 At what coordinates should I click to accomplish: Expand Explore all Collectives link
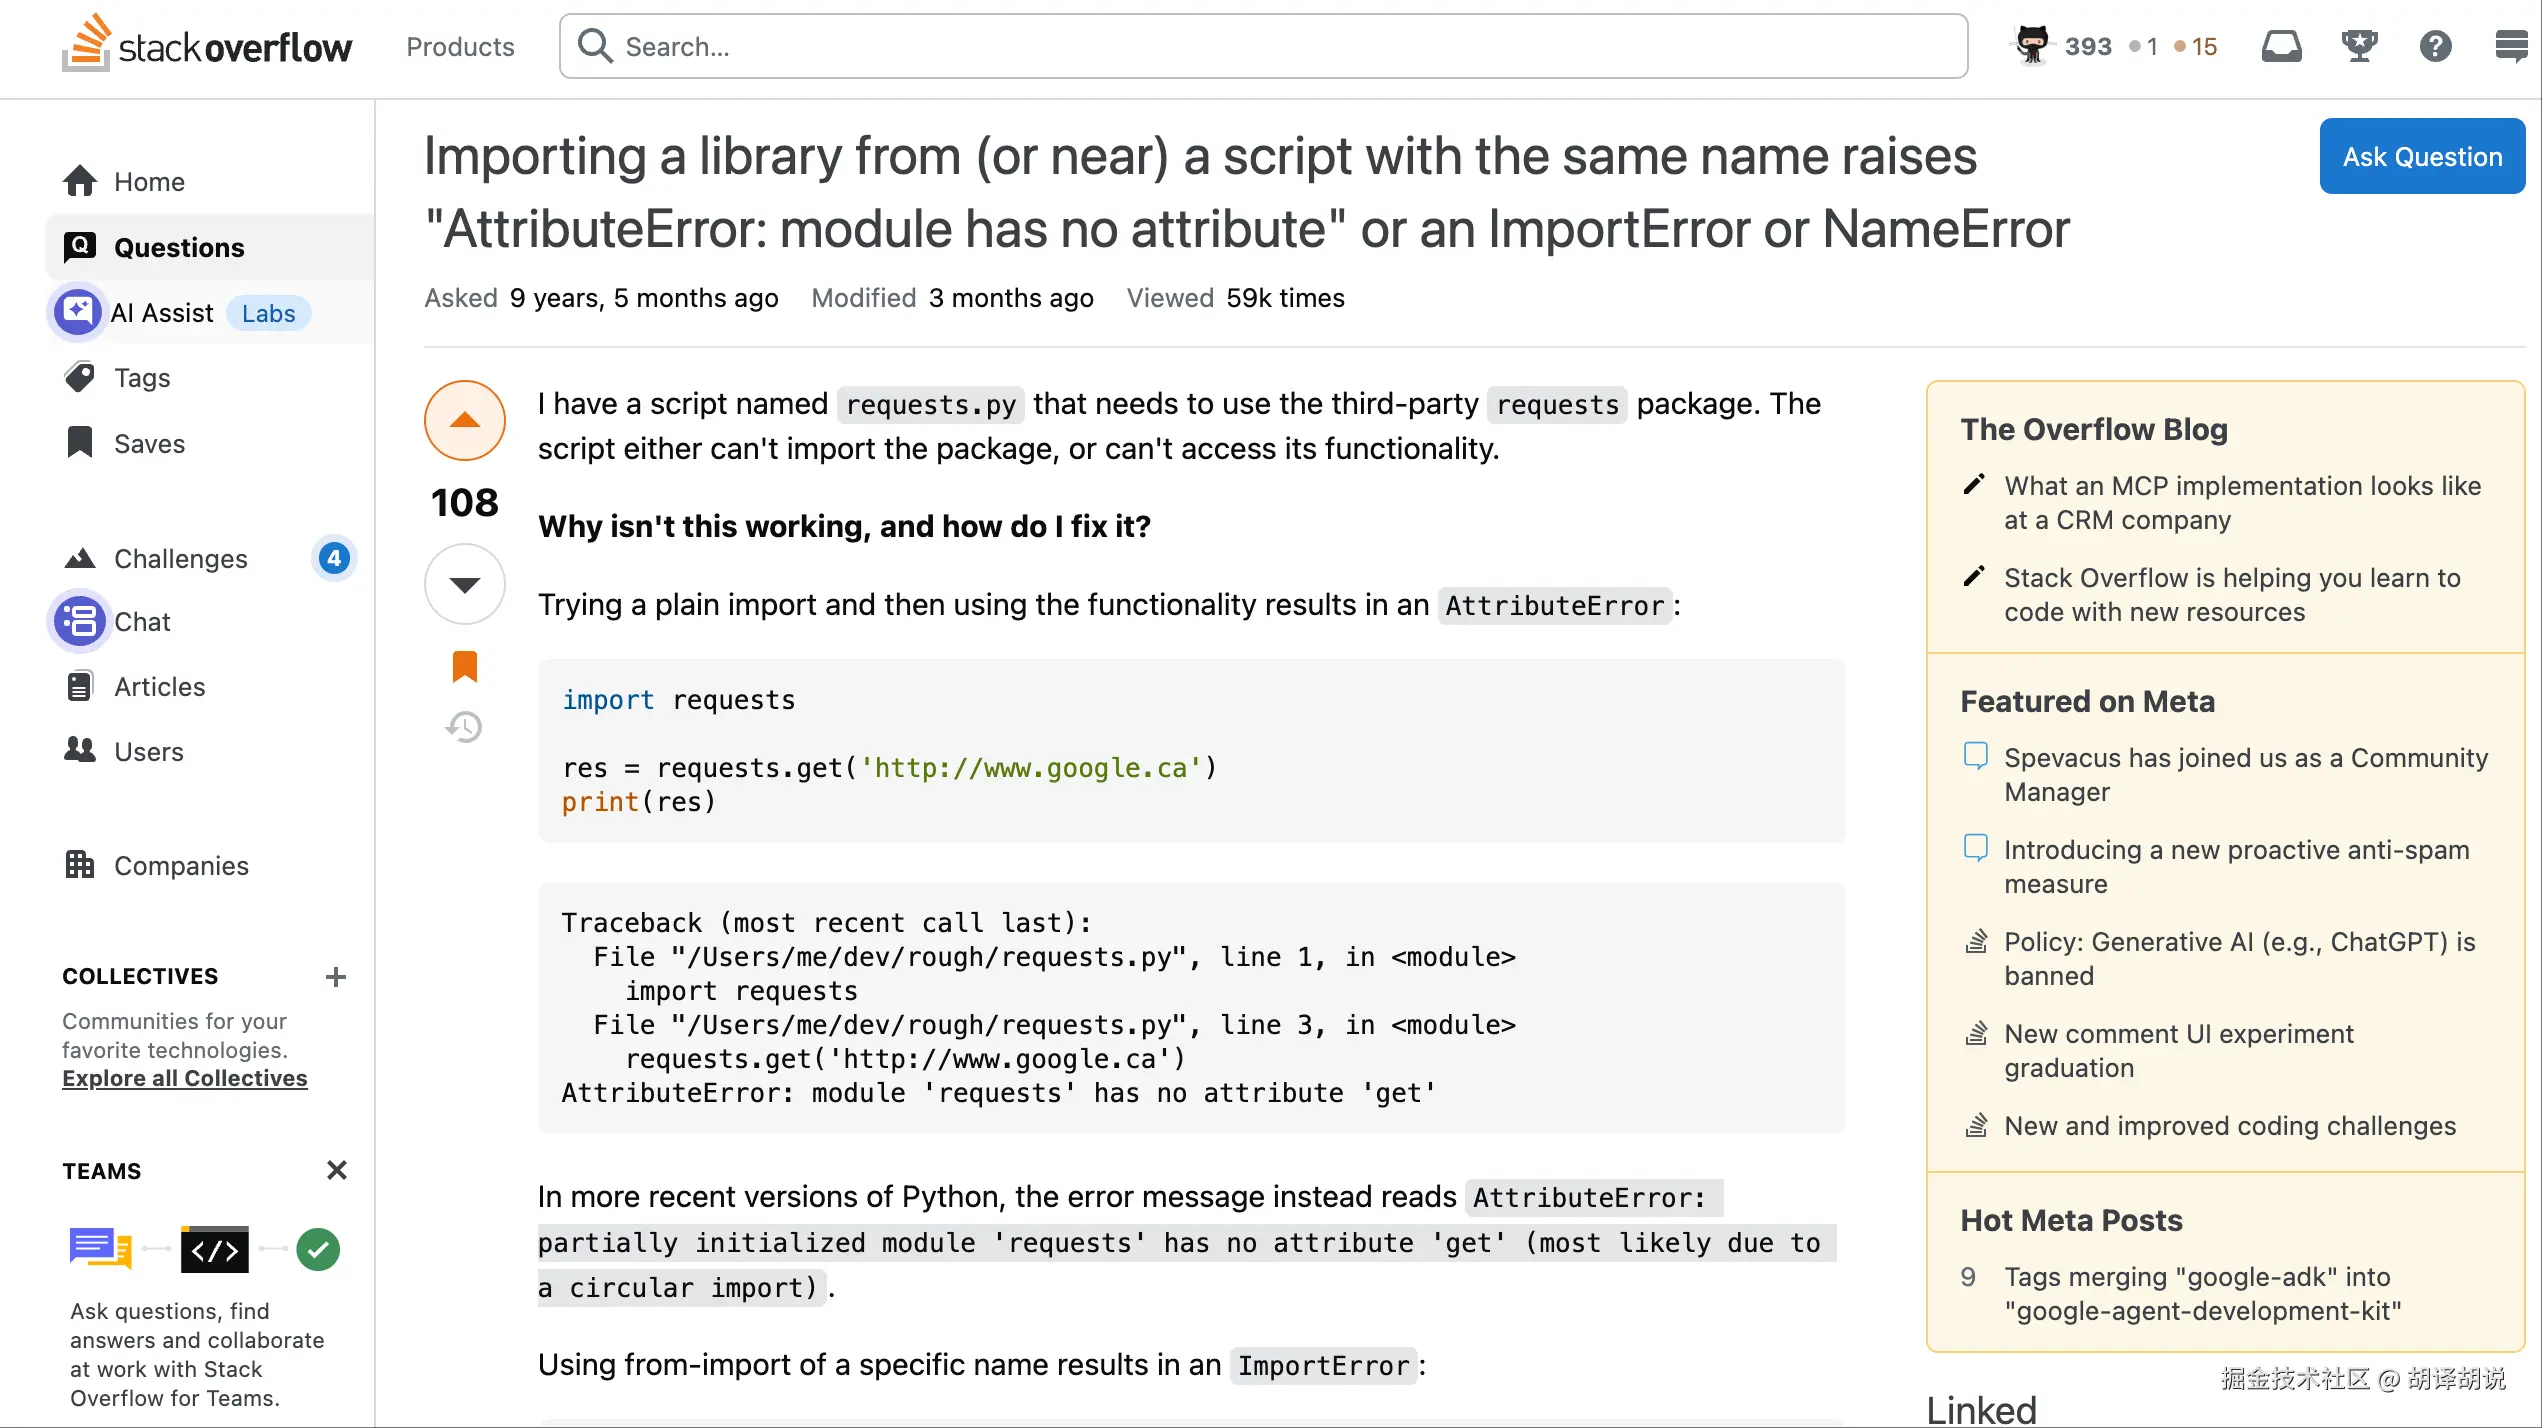[x=184, y=1078]
